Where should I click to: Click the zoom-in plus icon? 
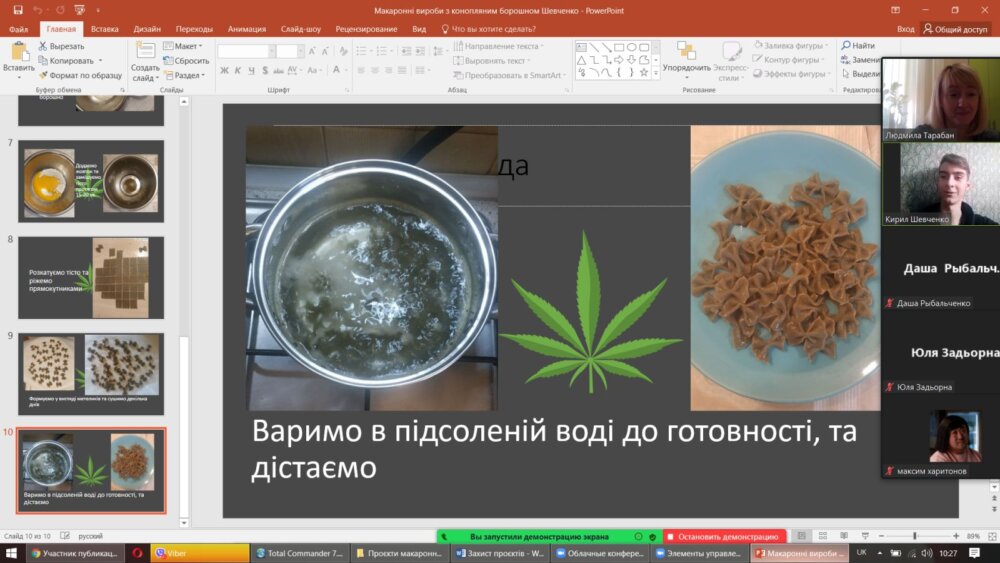tap(956, 536)
